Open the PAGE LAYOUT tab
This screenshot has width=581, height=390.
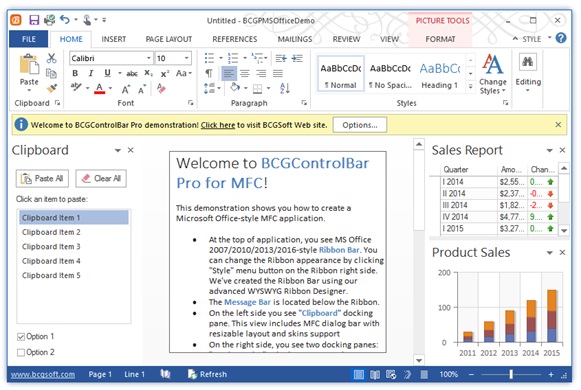[x=169, y=39]
